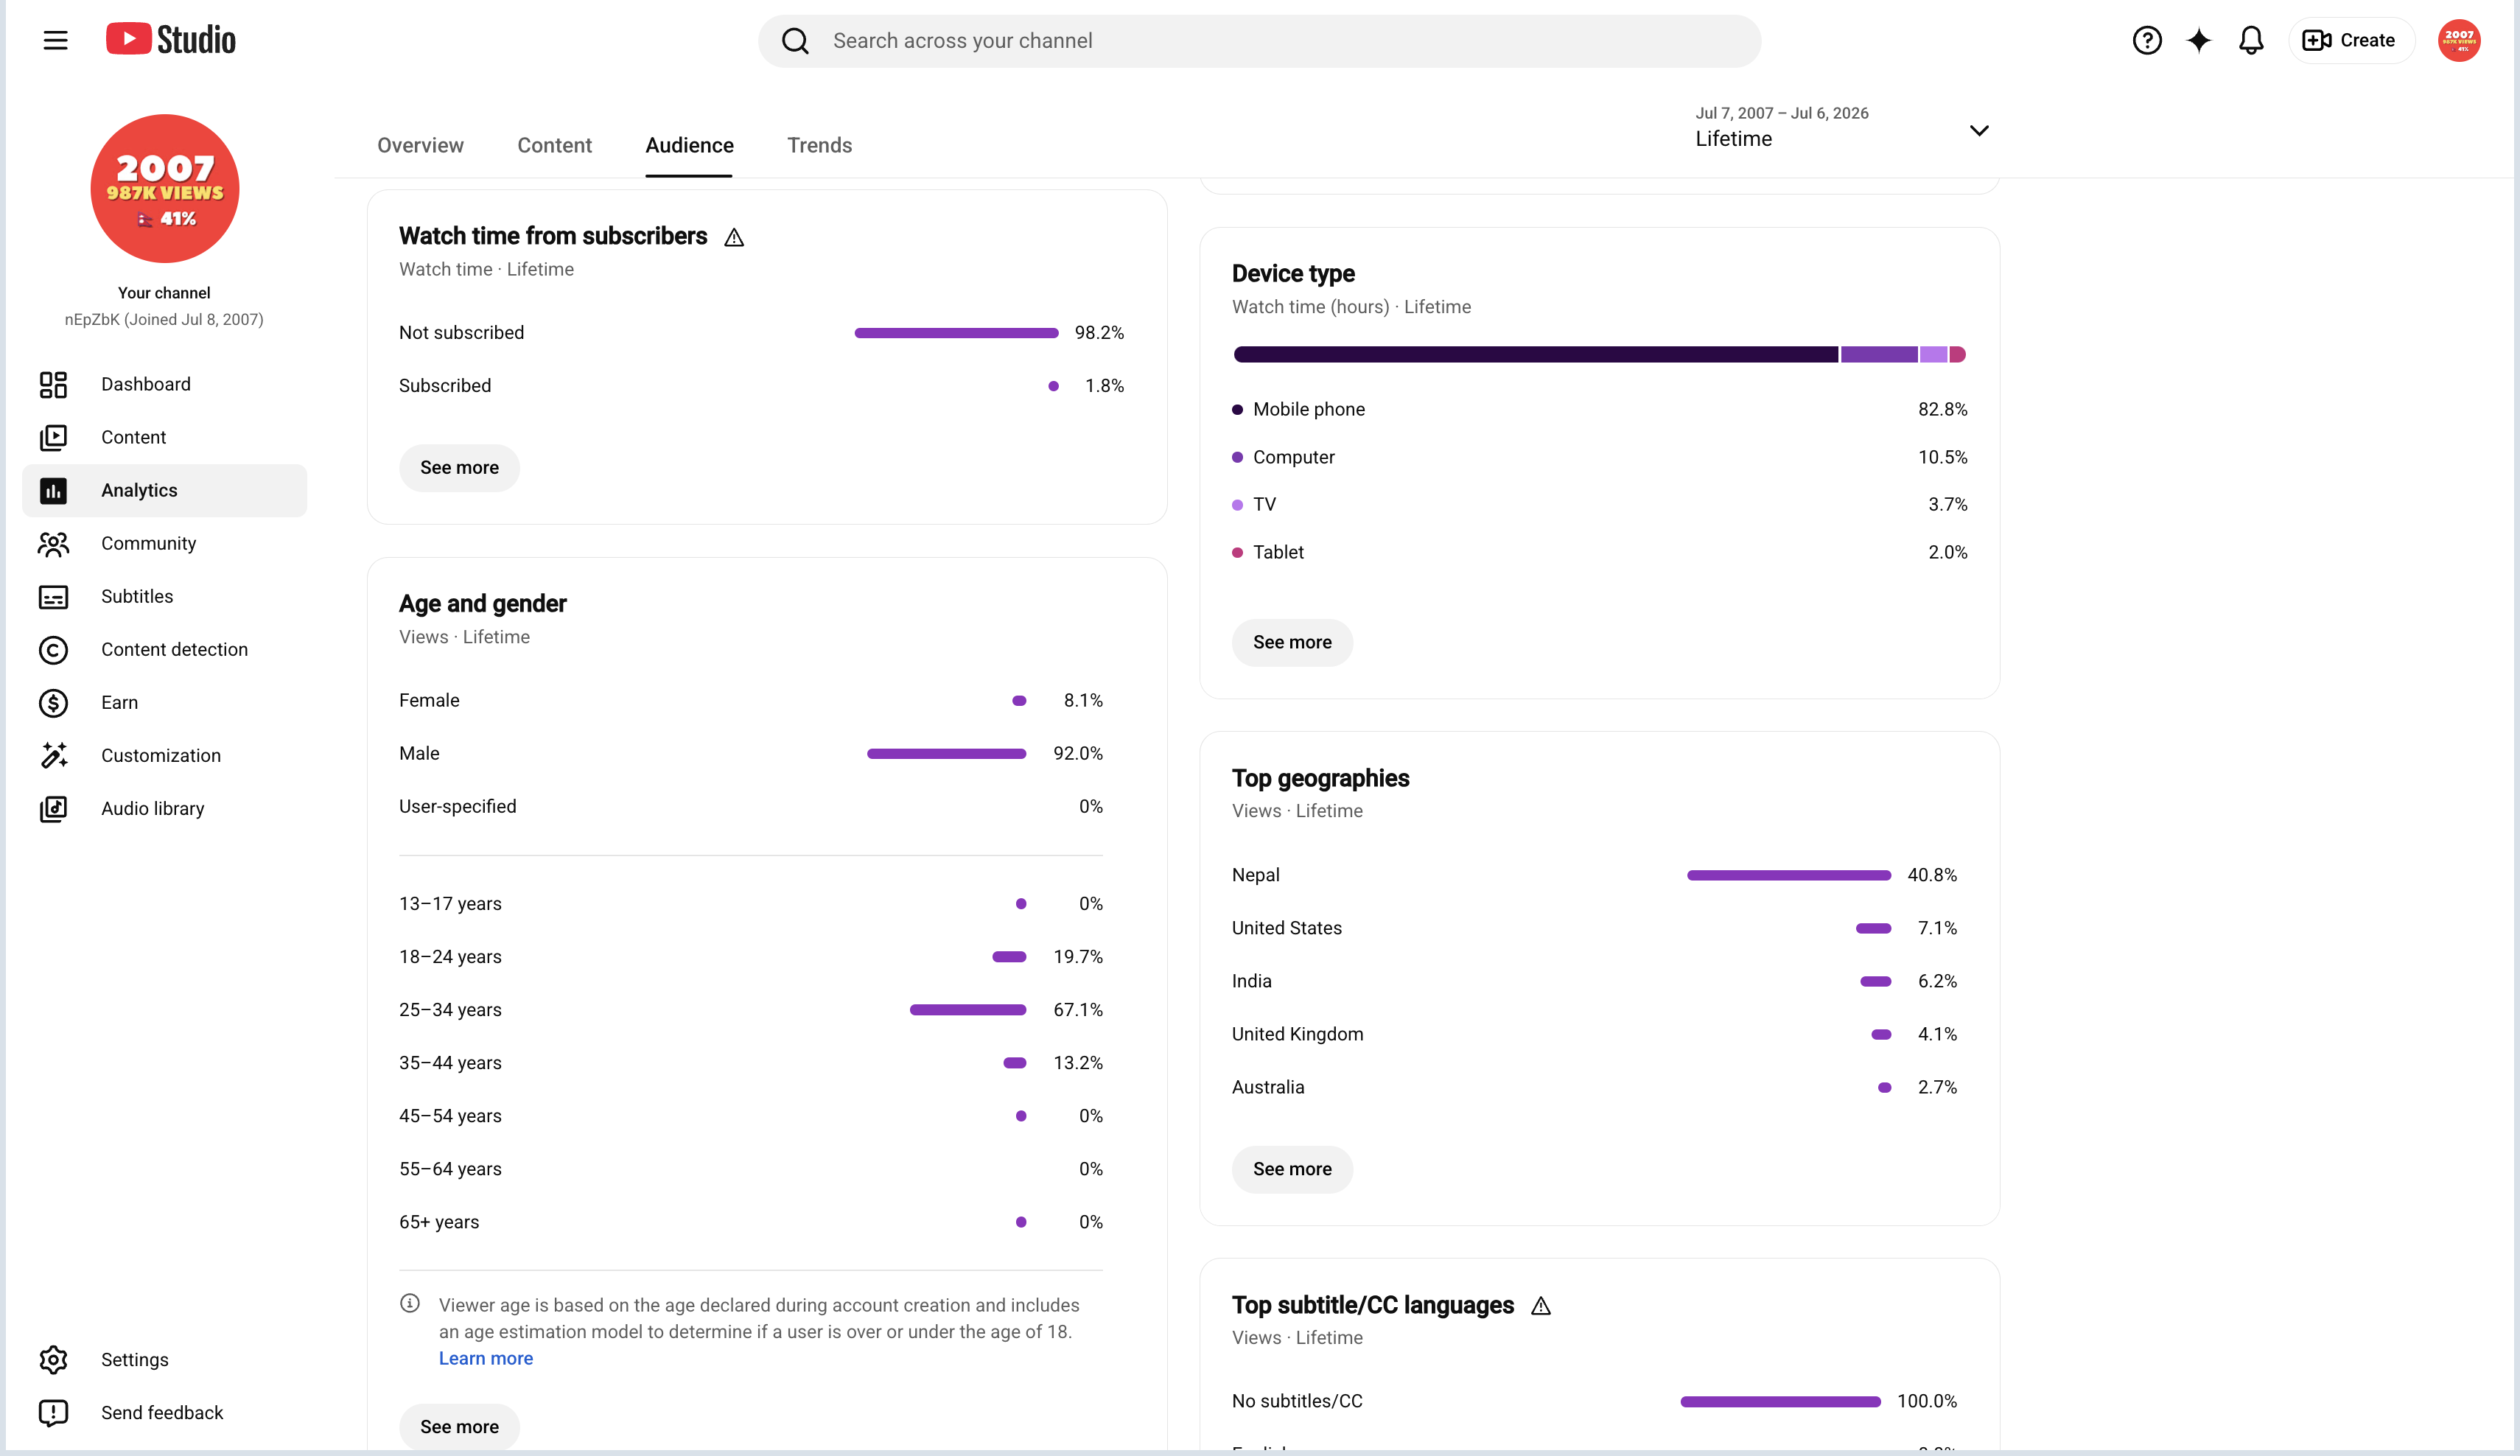
Task: Switch to the Trends tab
Action: [819, 145]
